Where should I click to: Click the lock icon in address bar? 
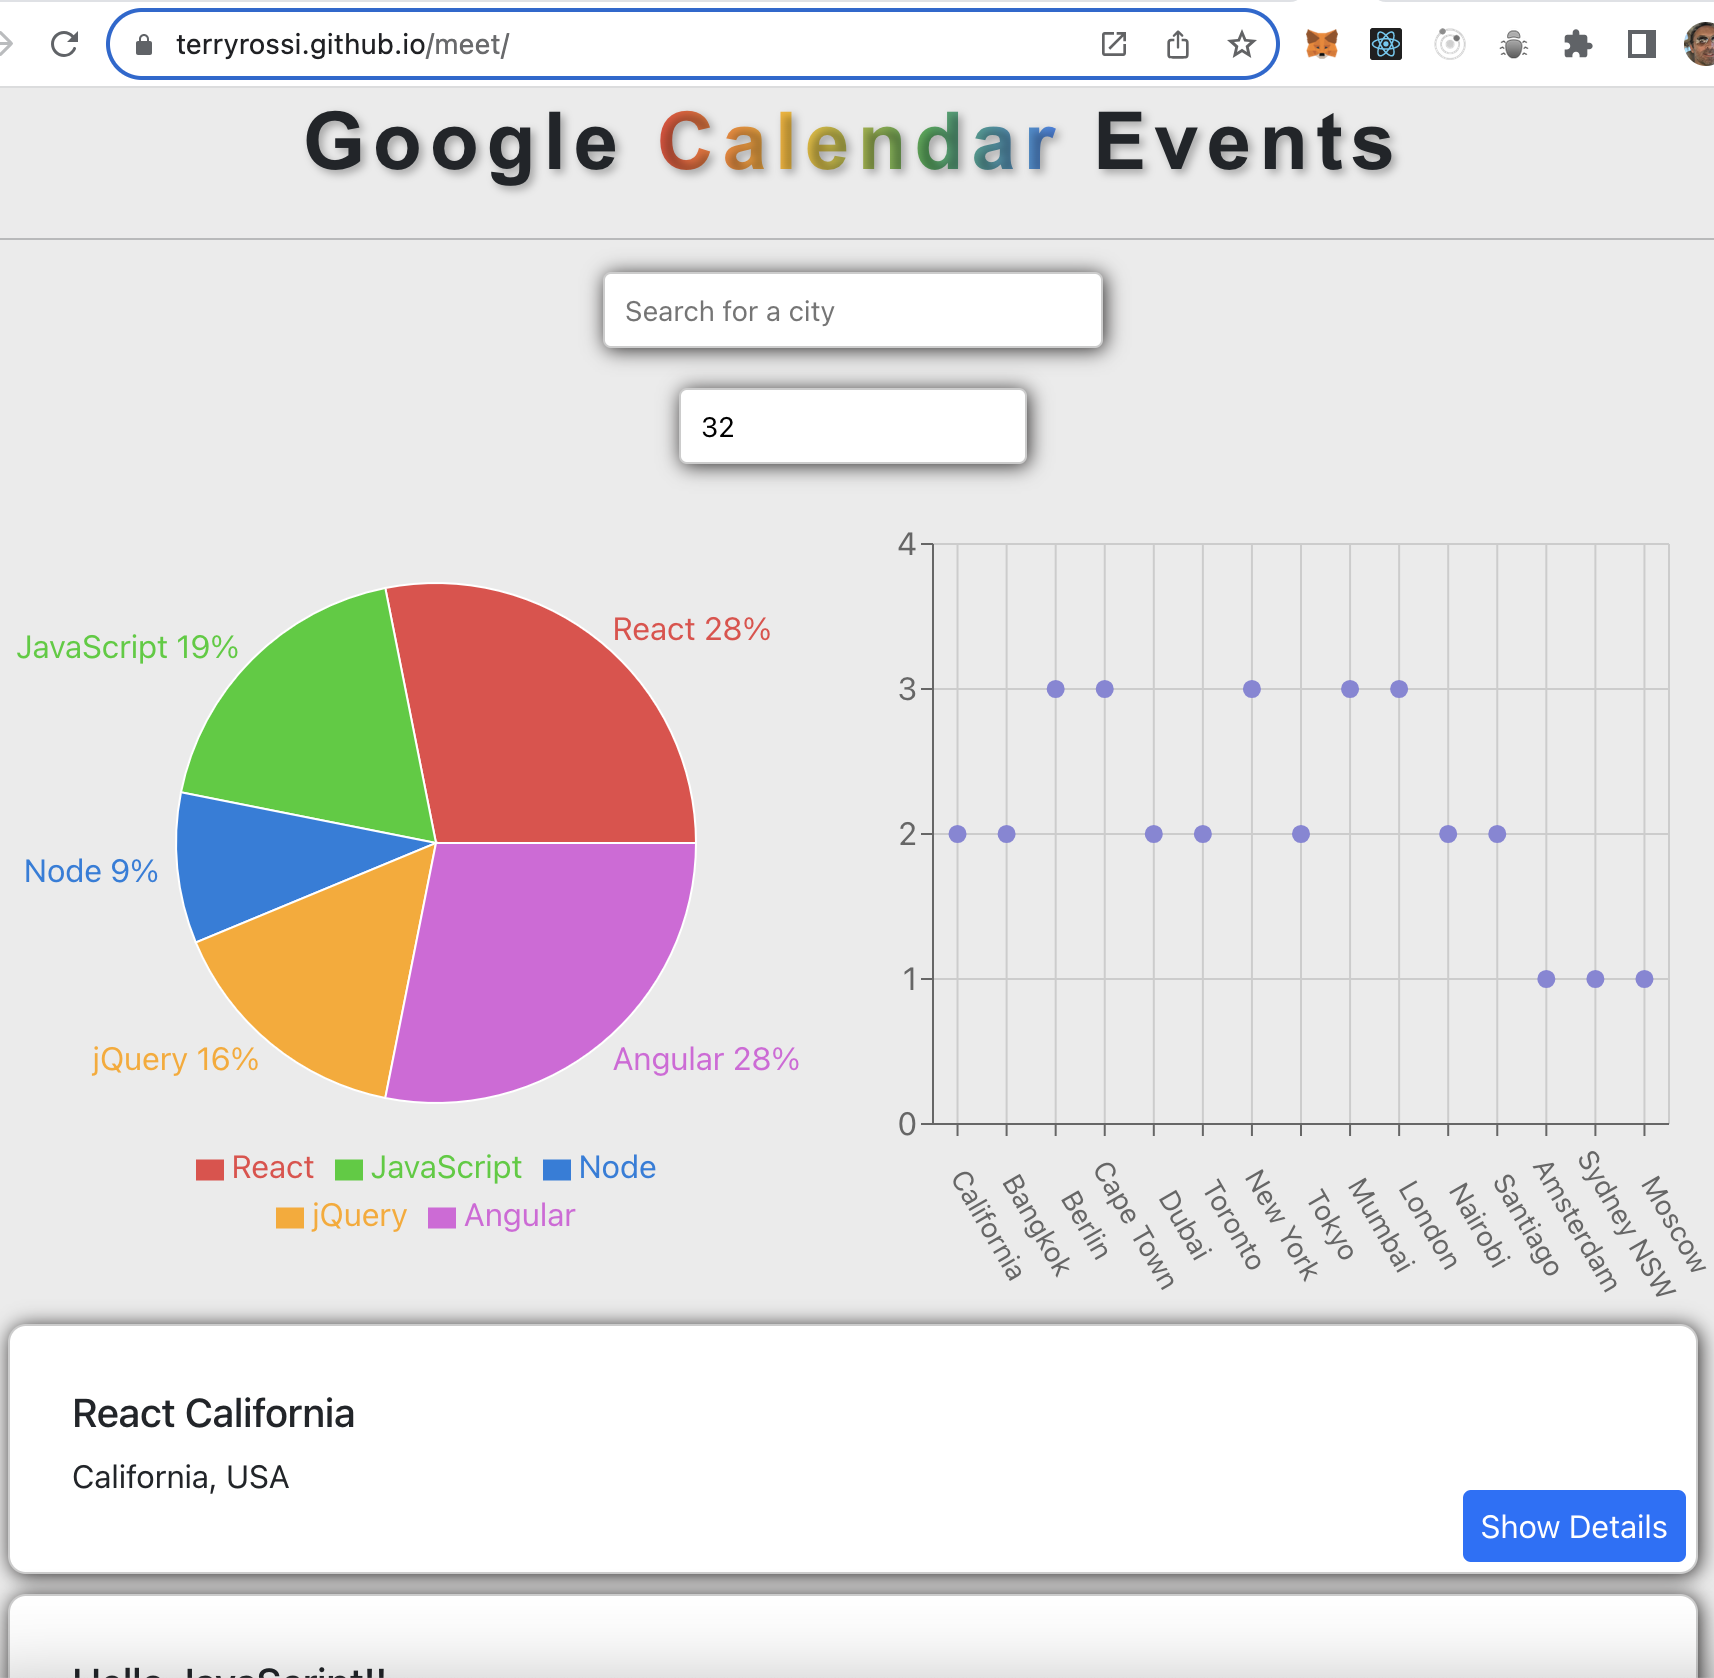144,45
